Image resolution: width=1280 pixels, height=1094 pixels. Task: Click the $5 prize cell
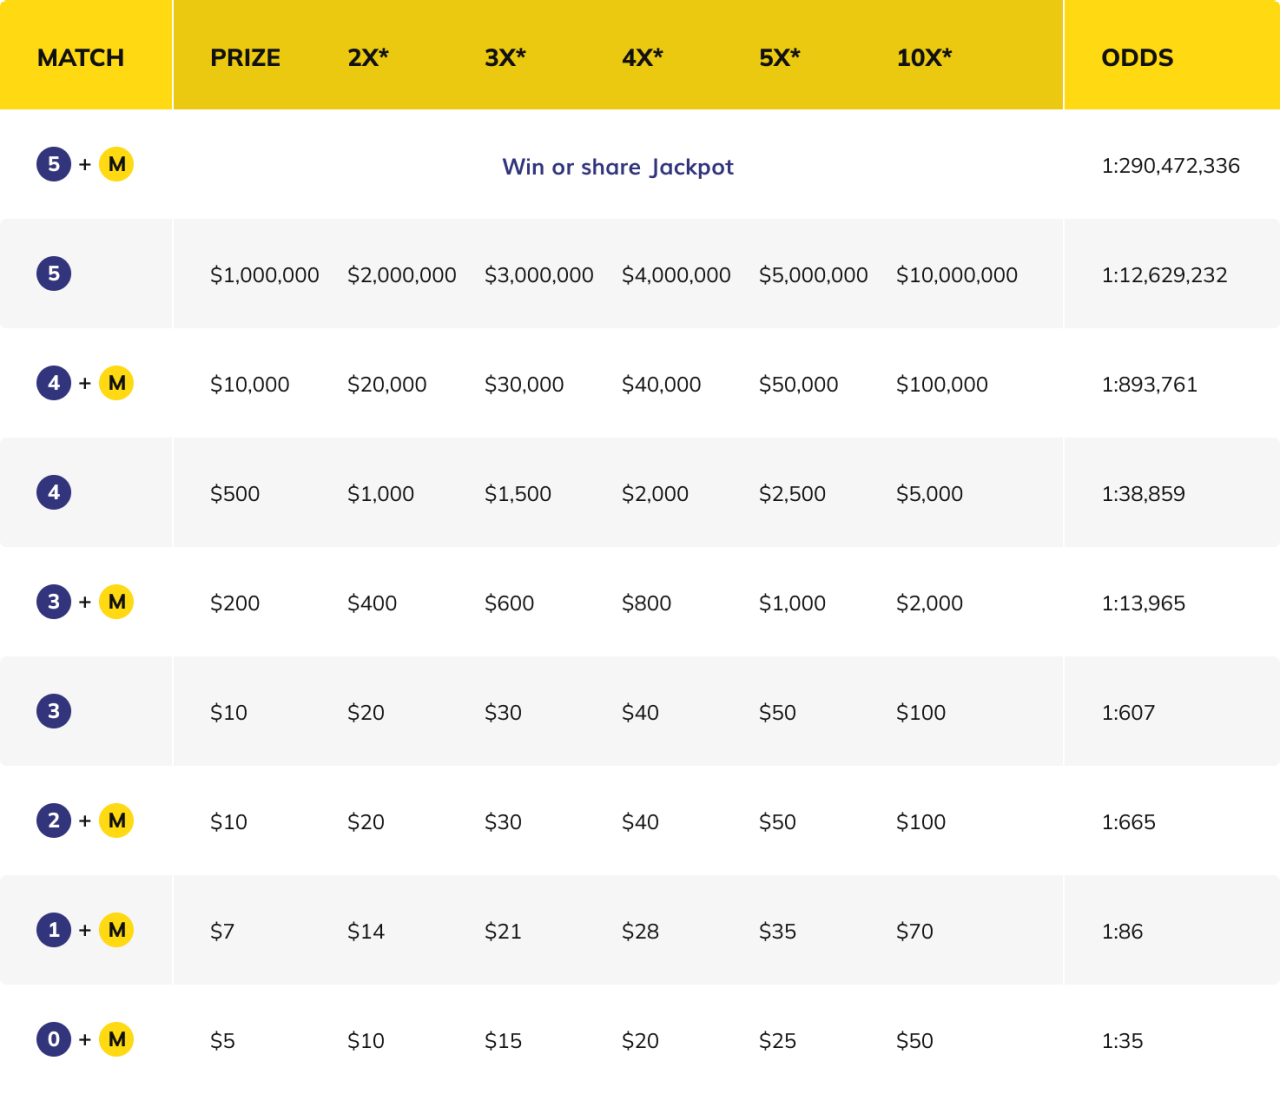coord(222,1042)
